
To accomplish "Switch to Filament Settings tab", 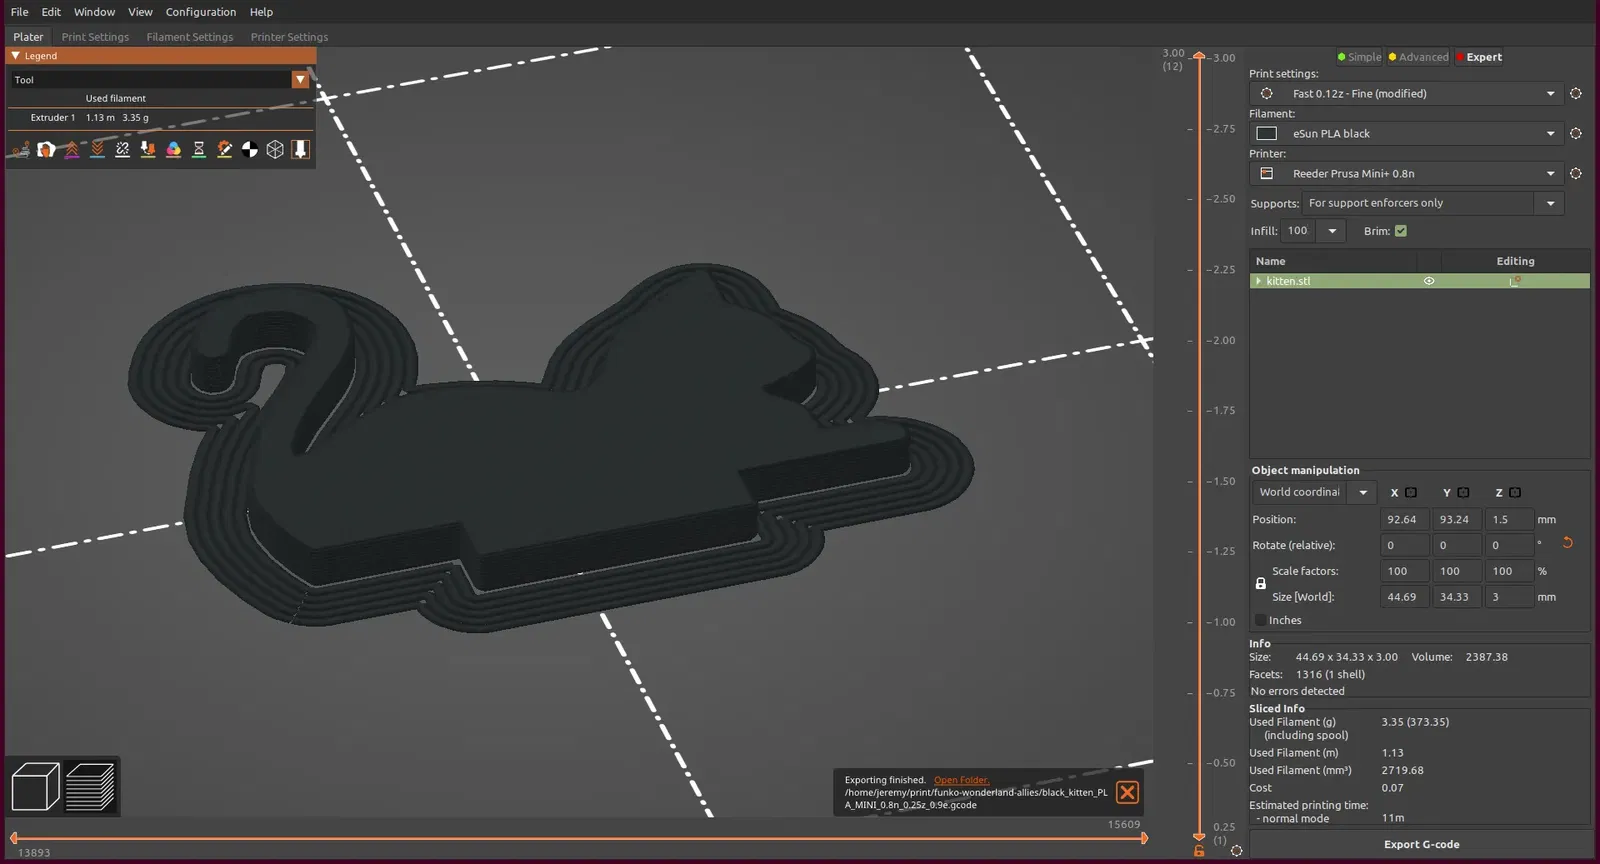I will click(x=190, y=37).
